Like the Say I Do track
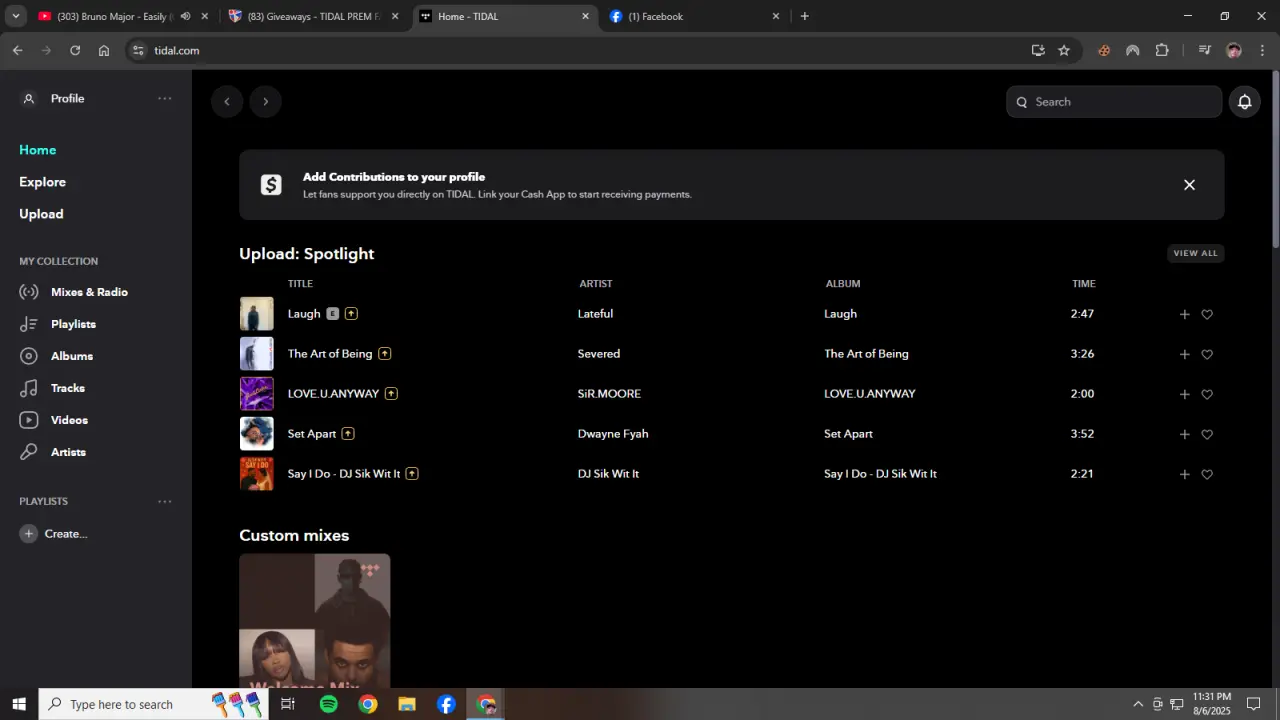Screen dimensions: 1280x720 coord(1207,474)
